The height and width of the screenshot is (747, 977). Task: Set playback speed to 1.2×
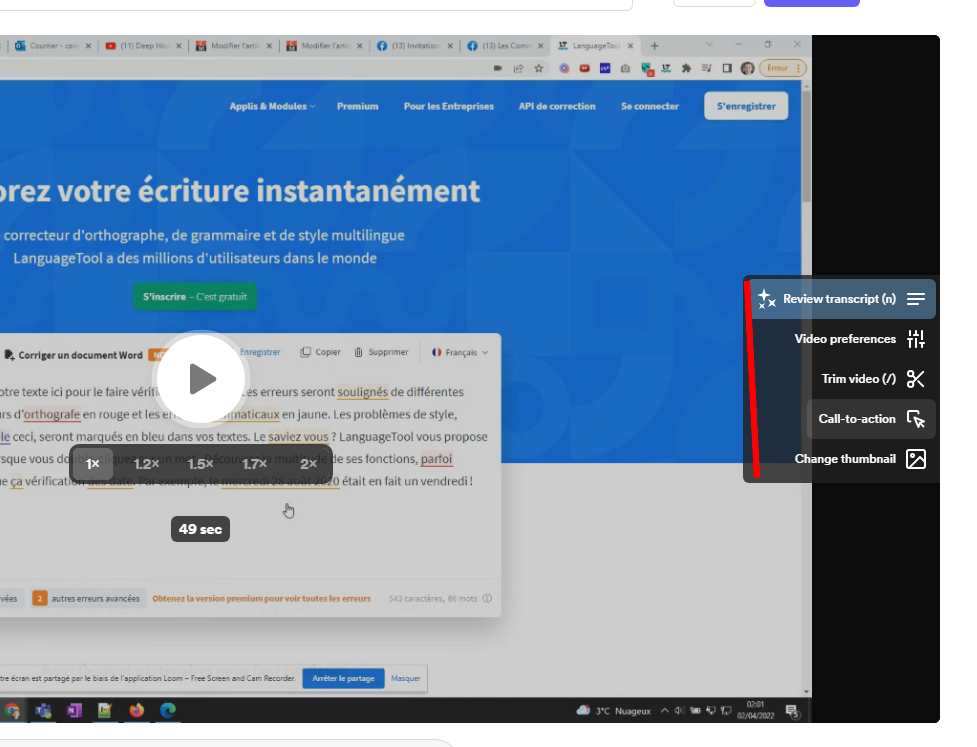[x=146, y=464]
